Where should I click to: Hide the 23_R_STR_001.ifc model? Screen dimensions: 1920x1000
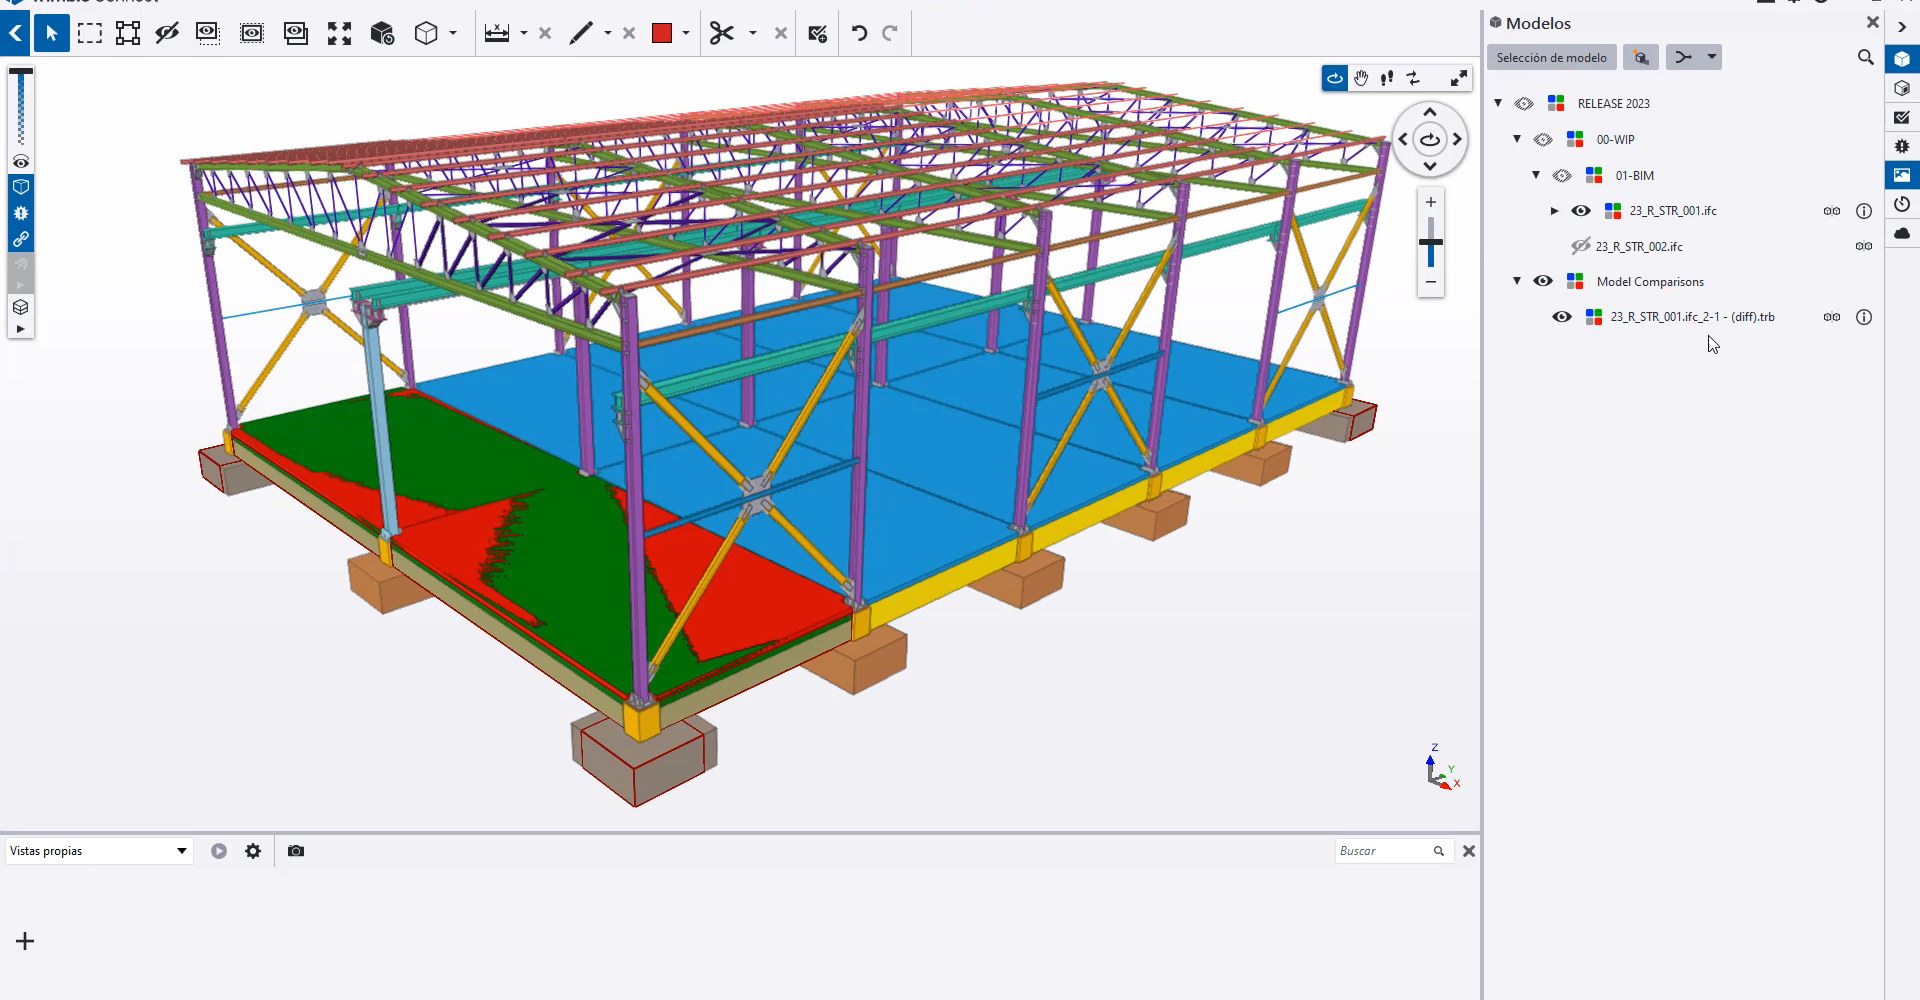(1581, 211)
